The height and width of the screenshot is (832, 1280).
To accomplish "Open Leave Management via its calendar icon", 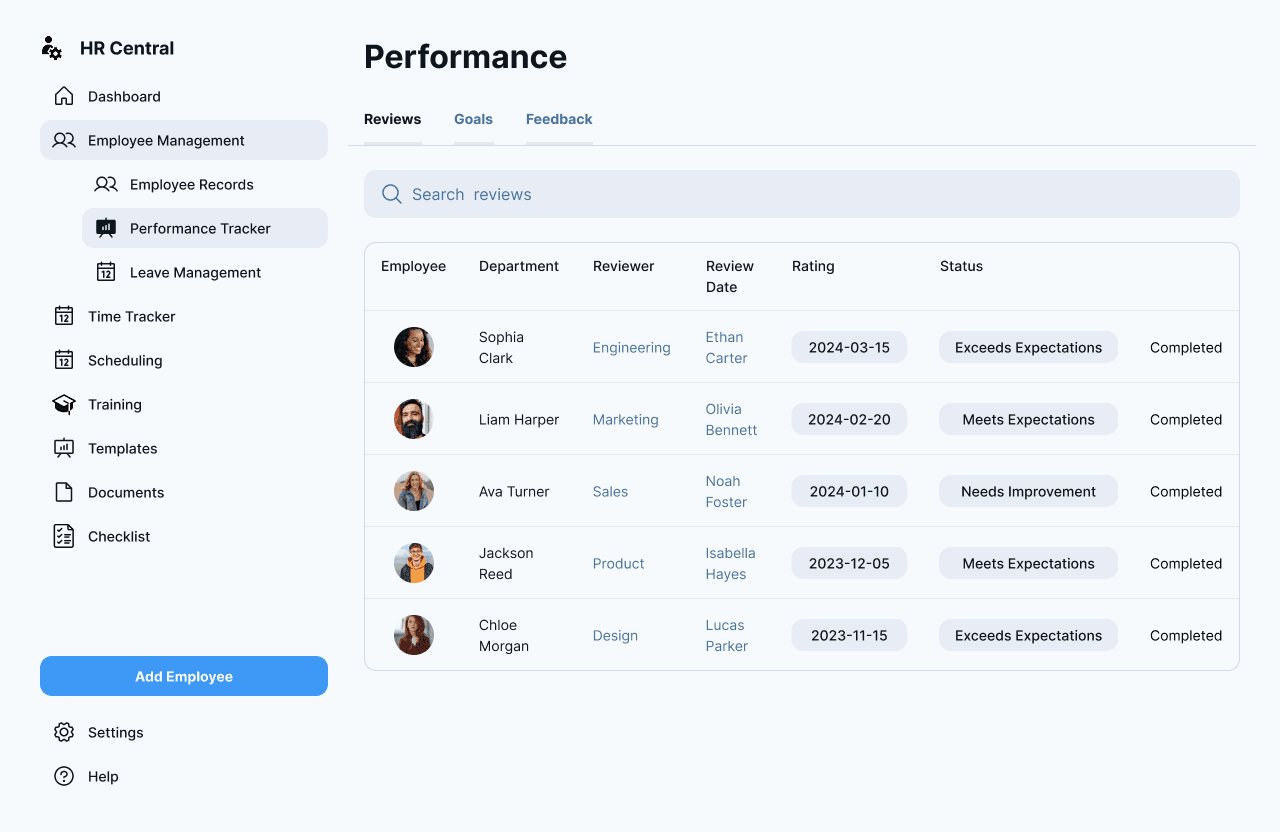I will [105, 272].
